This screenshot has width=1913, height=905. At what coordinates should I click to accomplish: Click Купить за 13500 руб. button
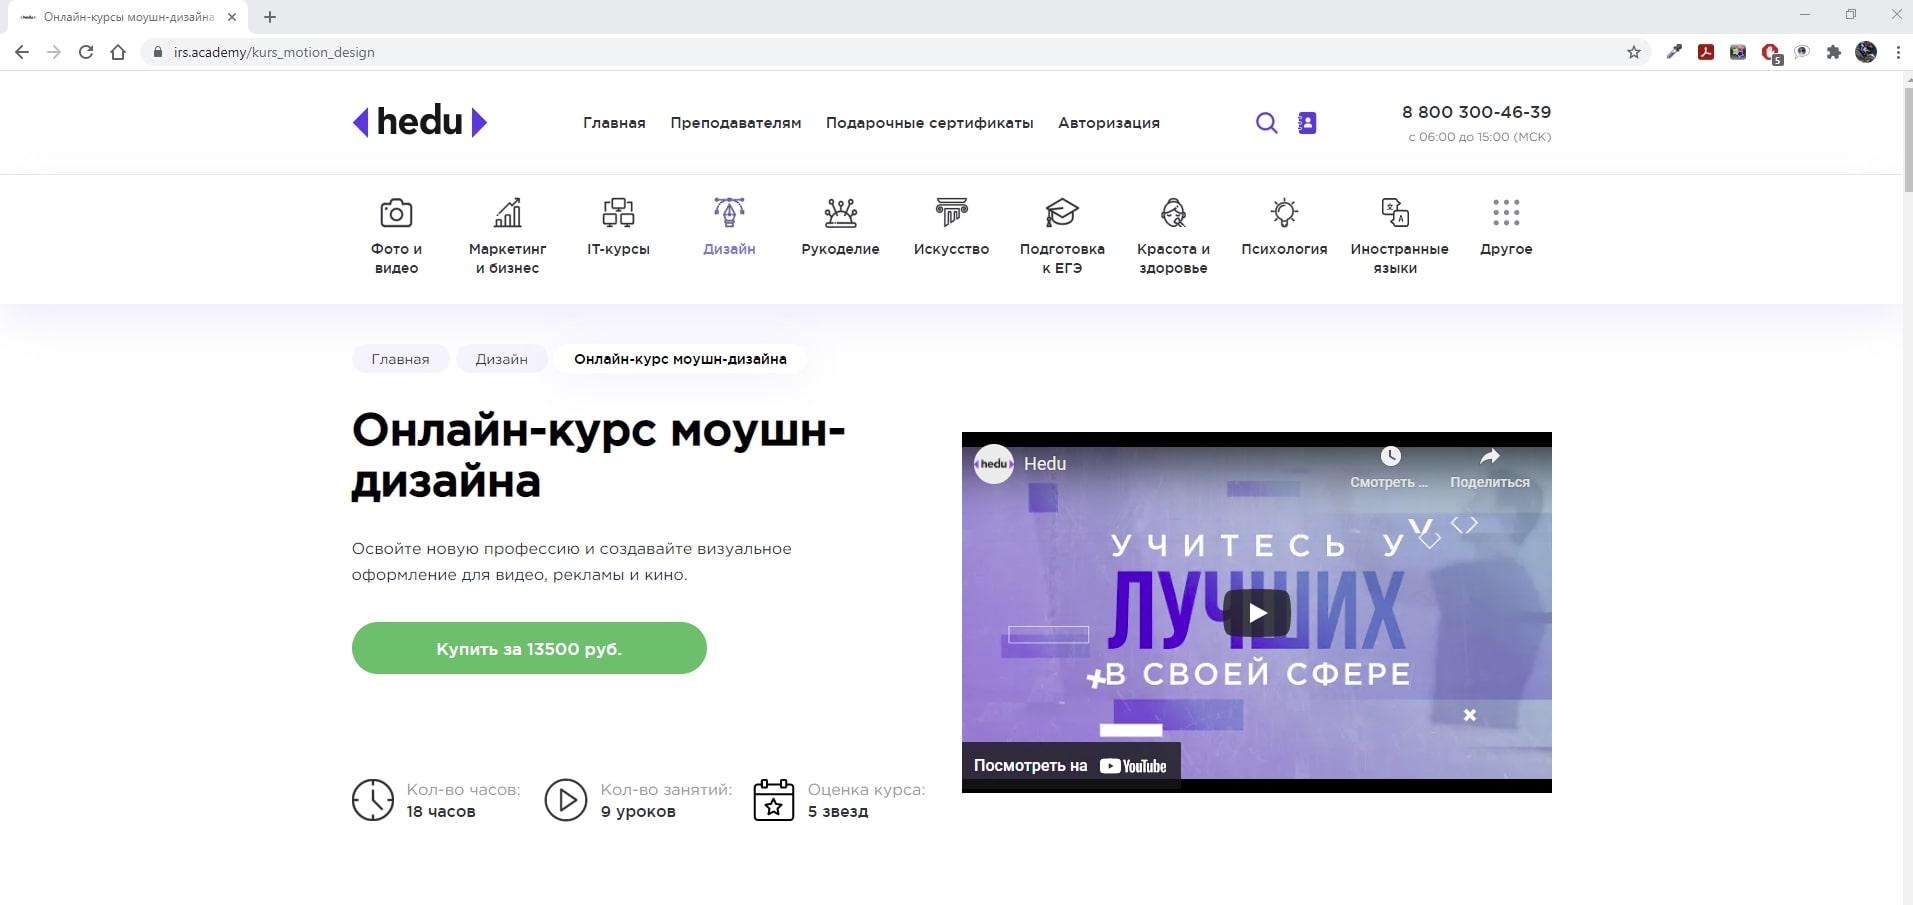[529, 648]
